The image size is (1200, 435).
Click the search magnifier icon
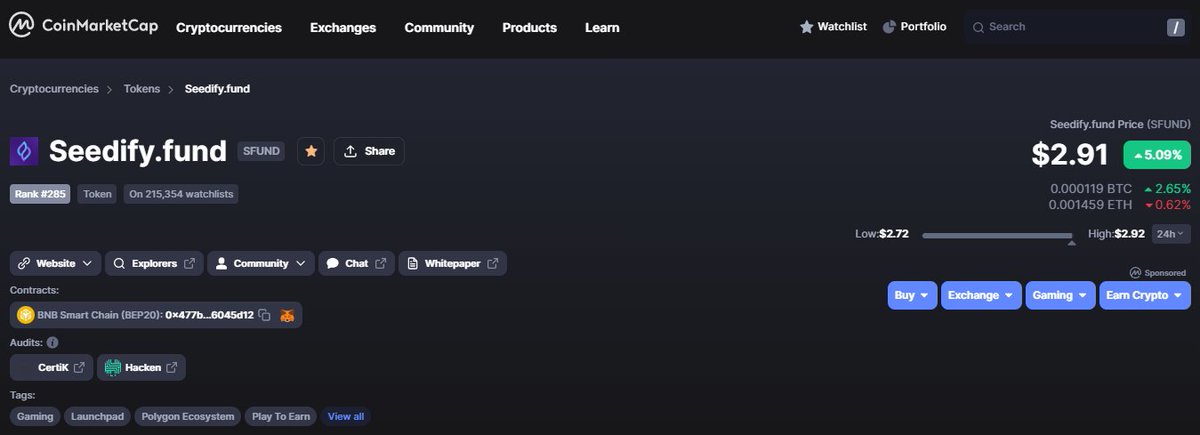tap(979, 28)
